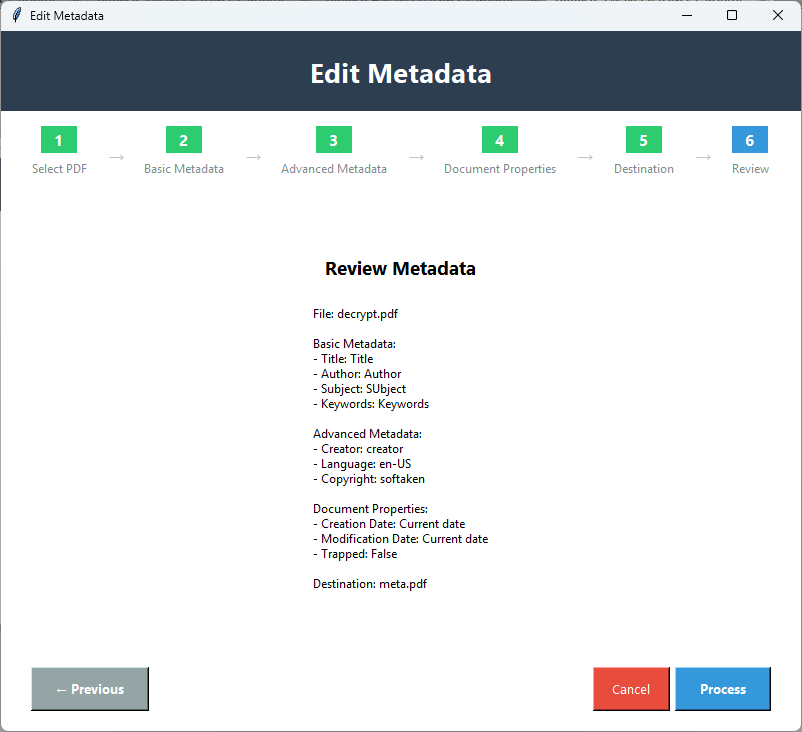Cancel the metadata editing wizard

tap(631, 689)
